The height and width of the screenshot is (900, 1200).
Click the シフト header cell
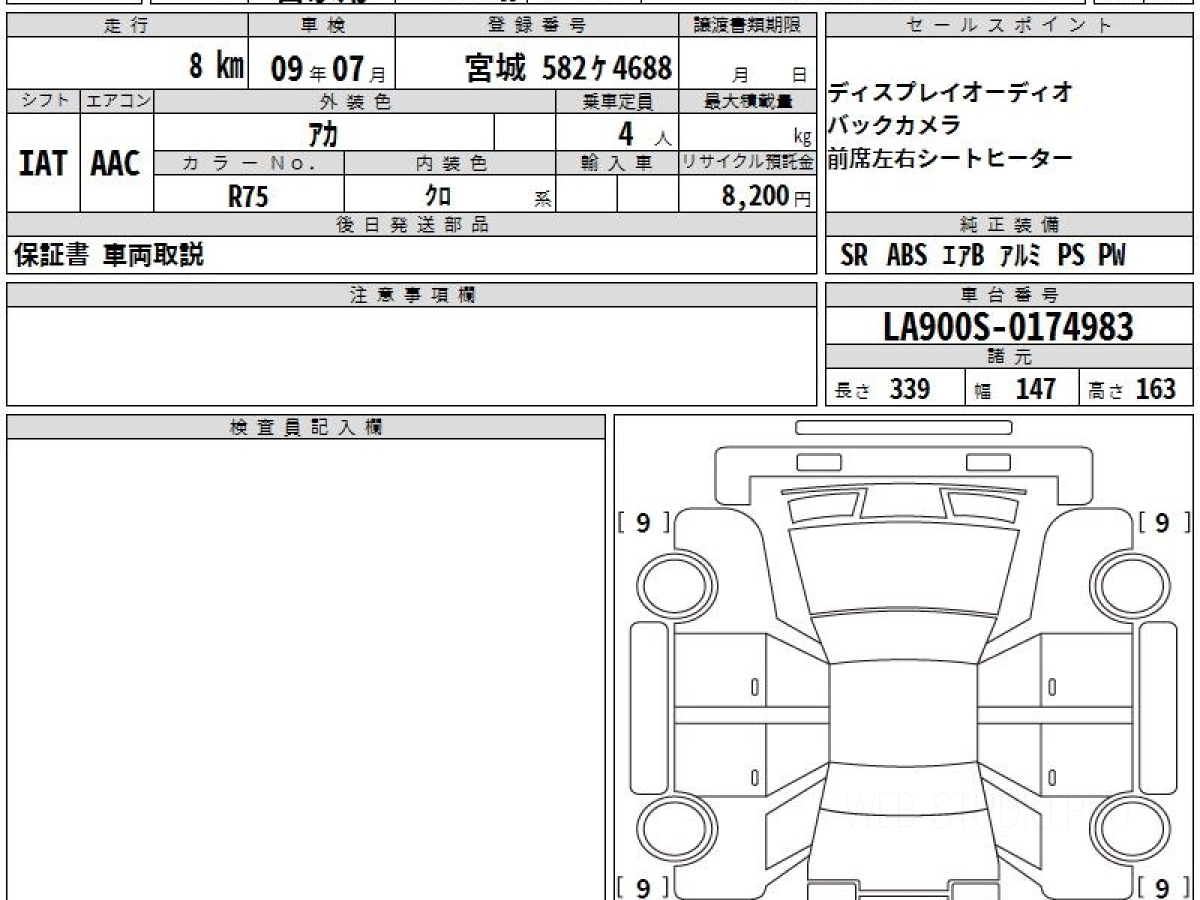pyautogui.click(x=43, y=101)
